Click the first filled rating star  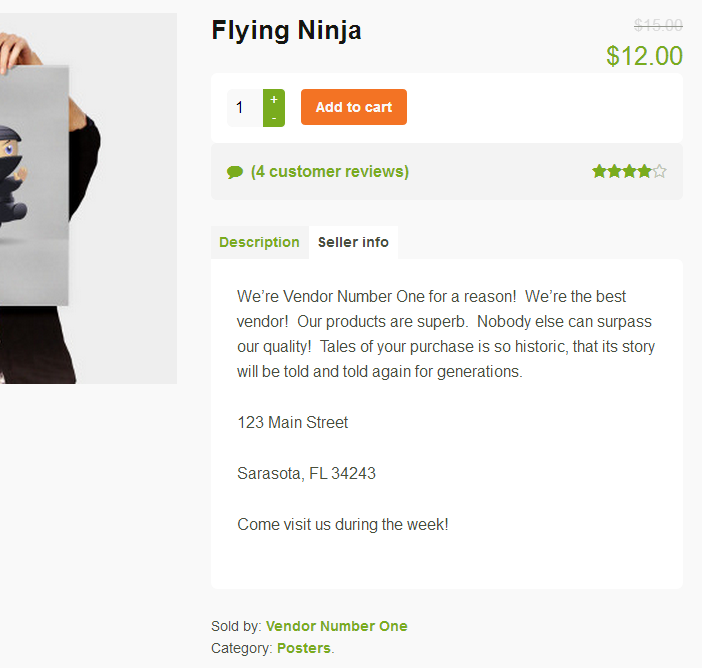tap(599, 171)
